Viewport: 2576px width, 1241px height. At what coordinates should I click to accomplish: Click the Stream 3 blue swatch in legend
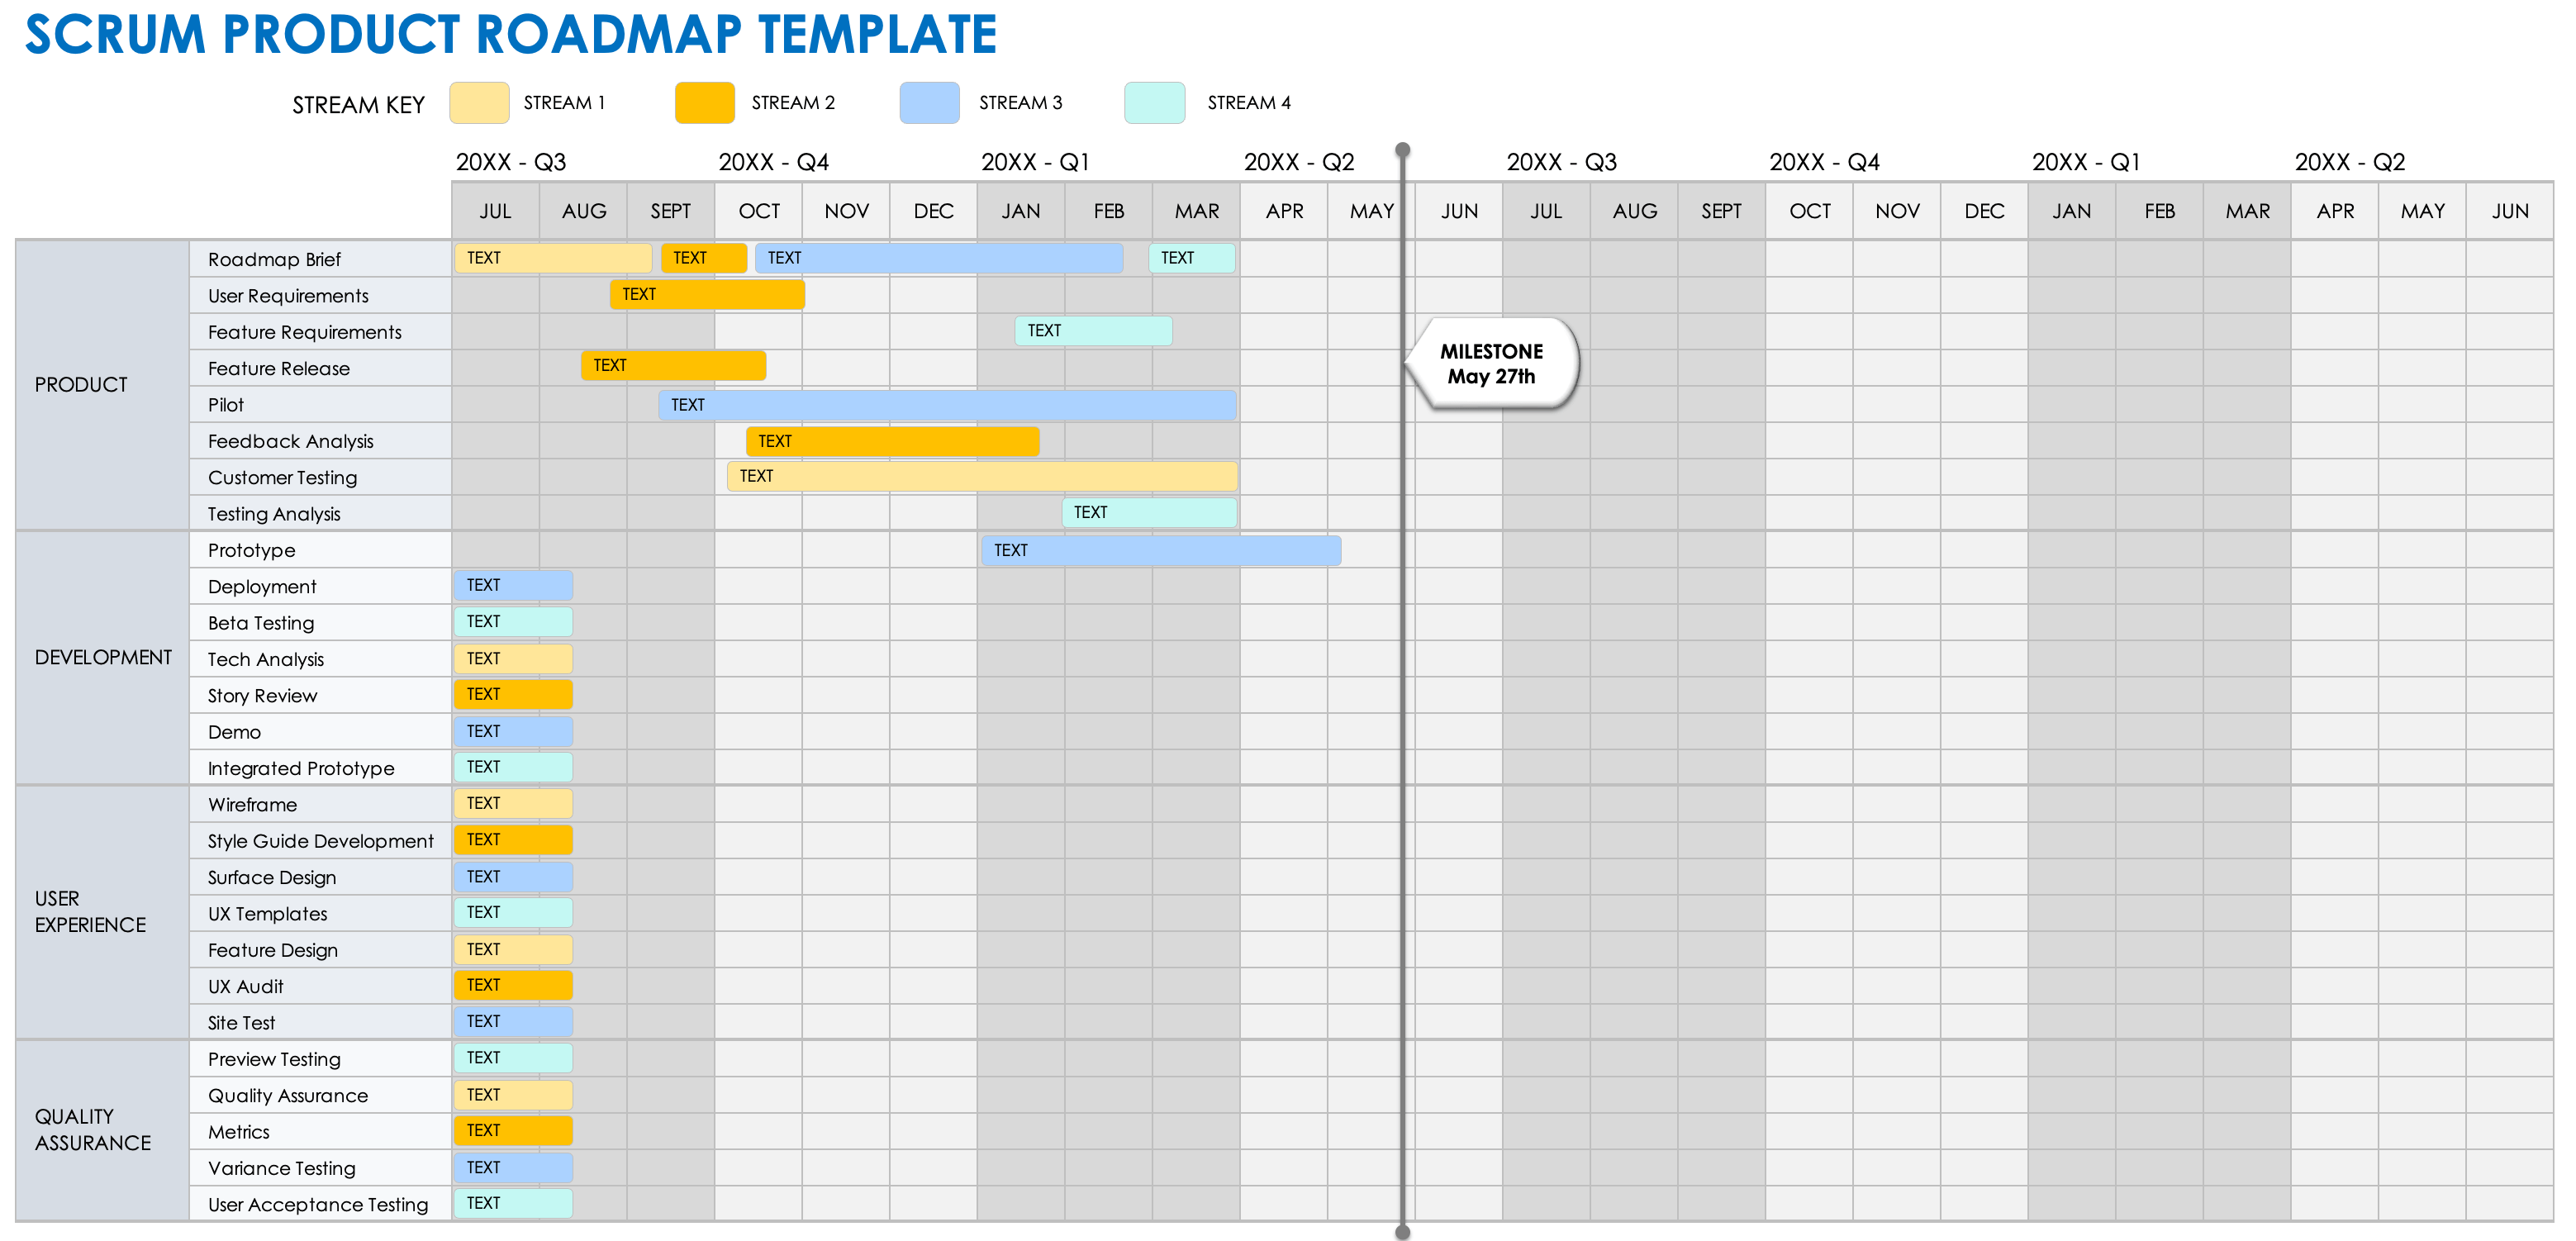pos(929,103)
